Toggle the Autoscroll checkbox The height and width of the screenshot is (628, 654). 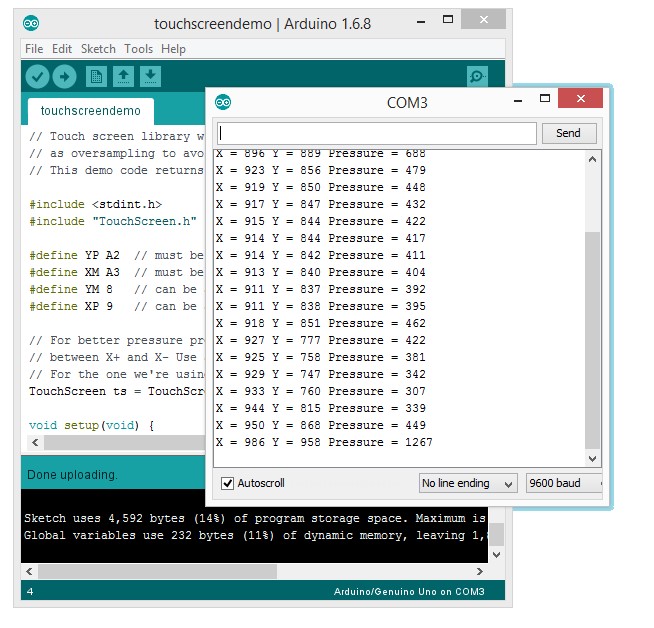pyautogui.click(x=227, y=483)
